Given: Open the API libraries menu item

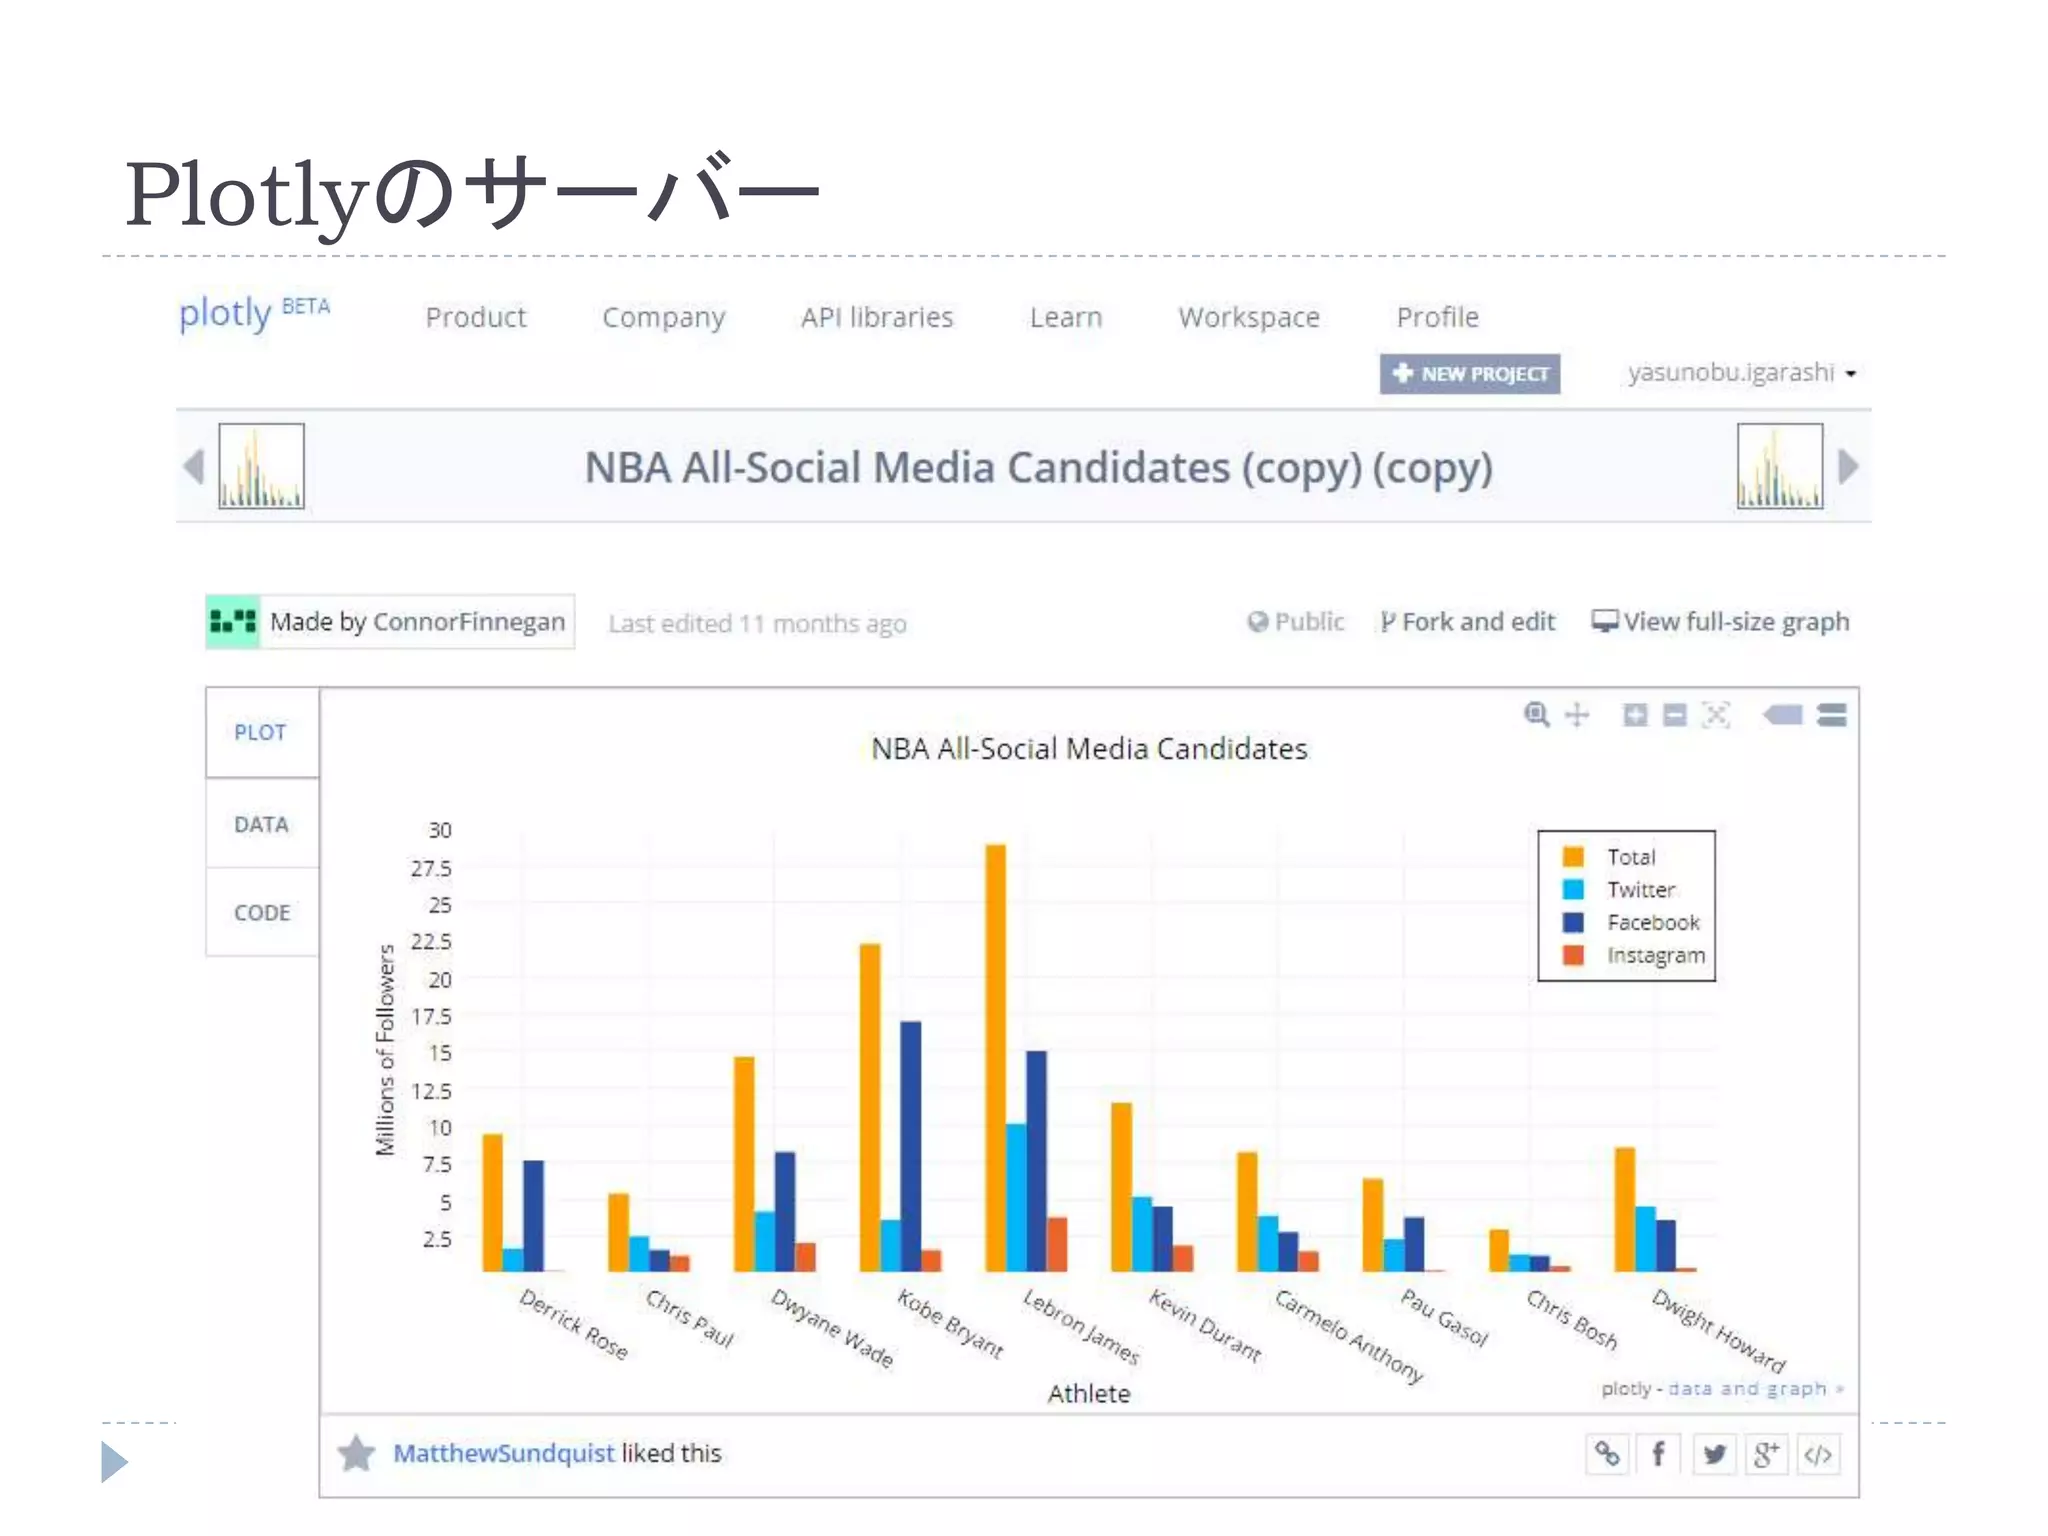Looking at the screenshot, I should [x=876, y=317].
